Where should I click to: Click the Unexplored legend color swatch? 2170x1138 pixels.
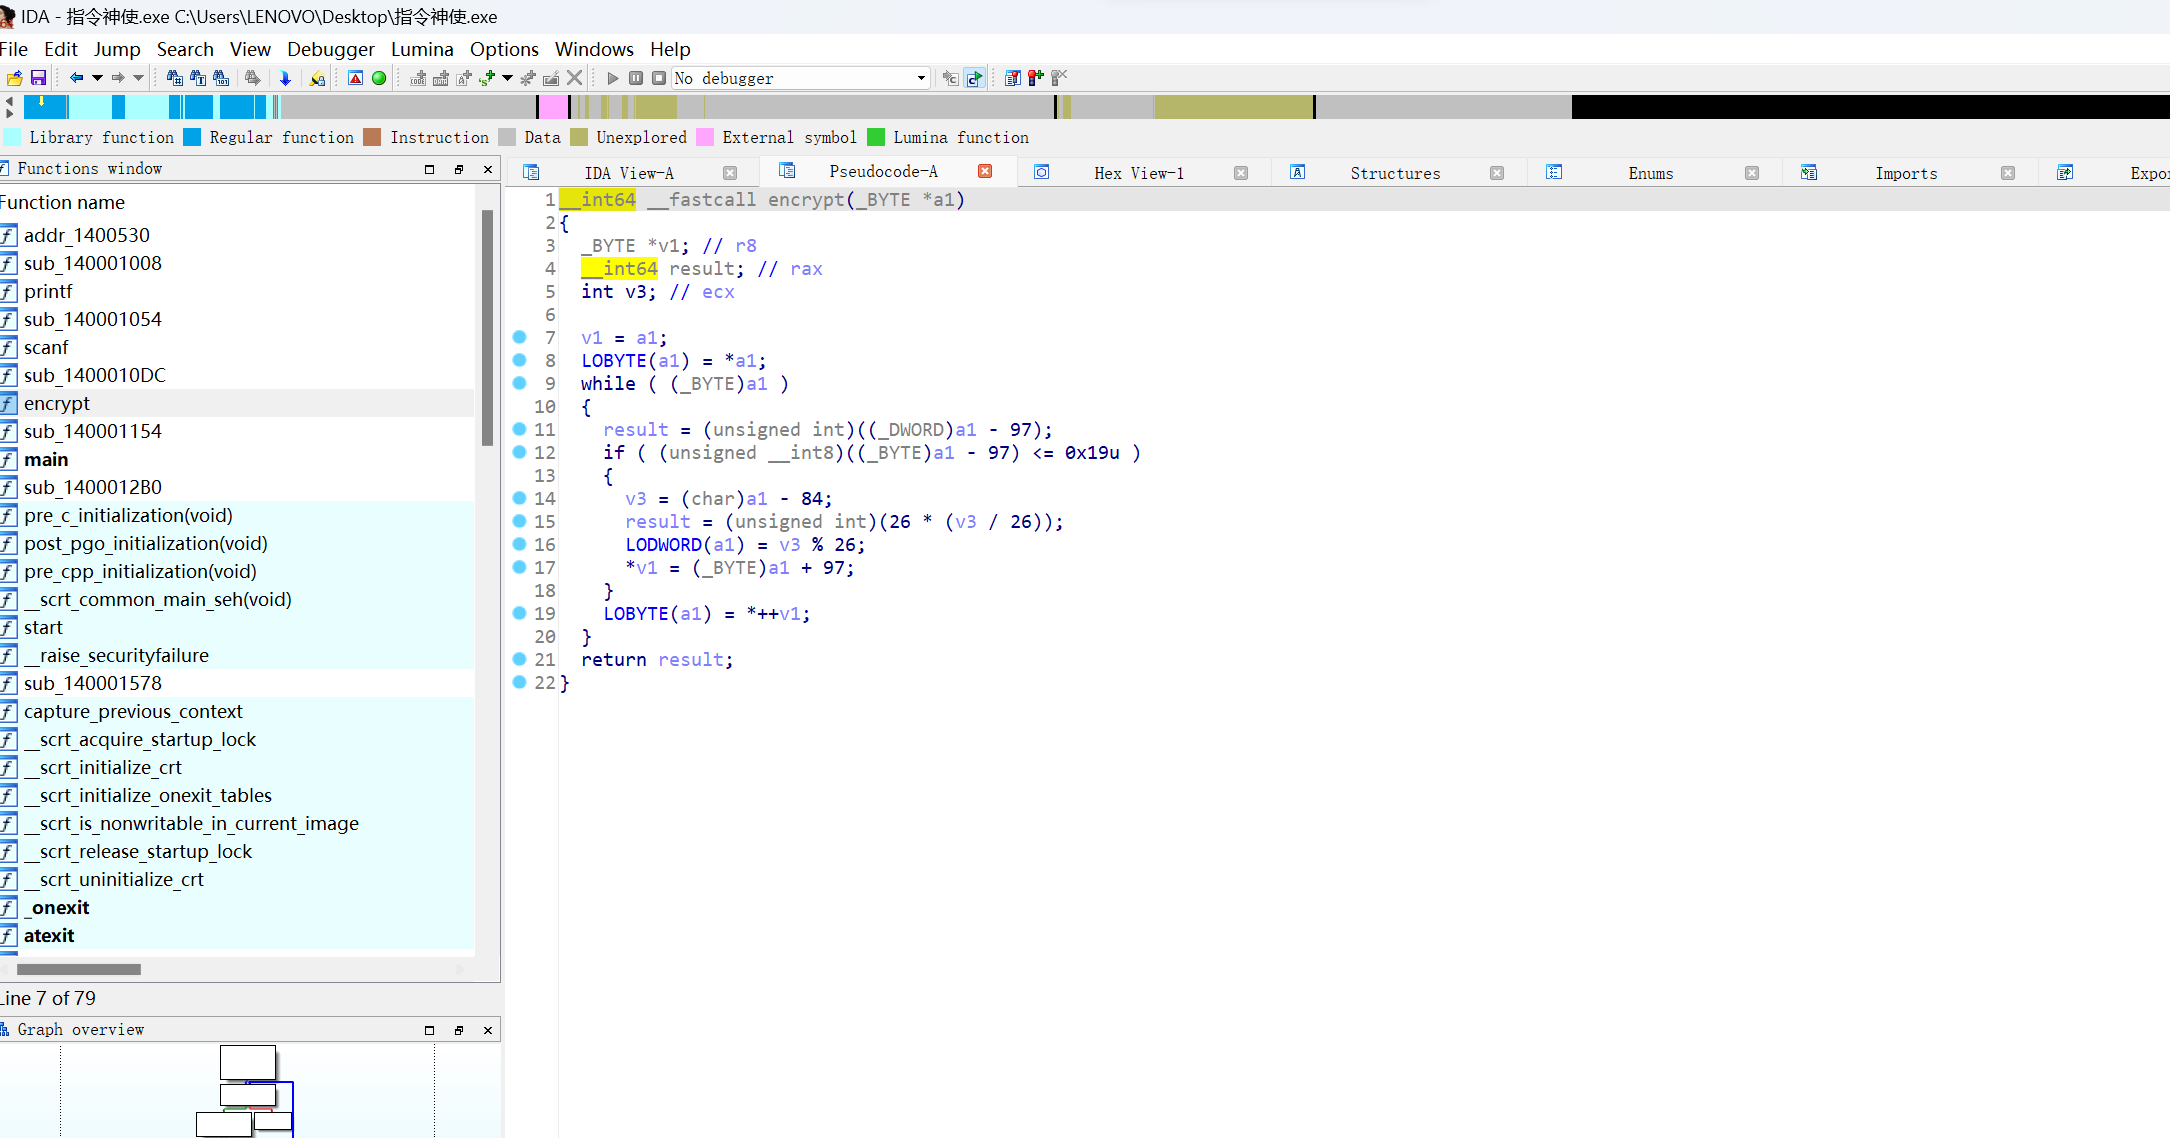pyautogui.click(x=579, y=137)
